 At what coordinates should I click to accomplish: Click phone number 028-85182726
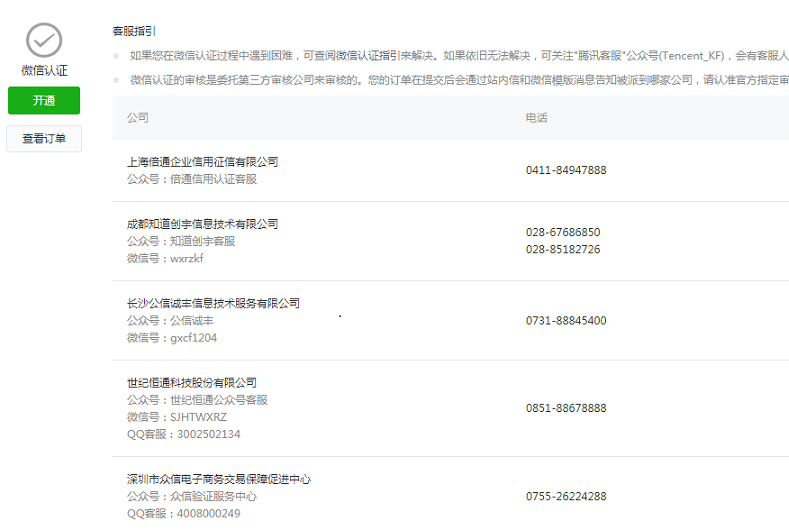[563, 249]
